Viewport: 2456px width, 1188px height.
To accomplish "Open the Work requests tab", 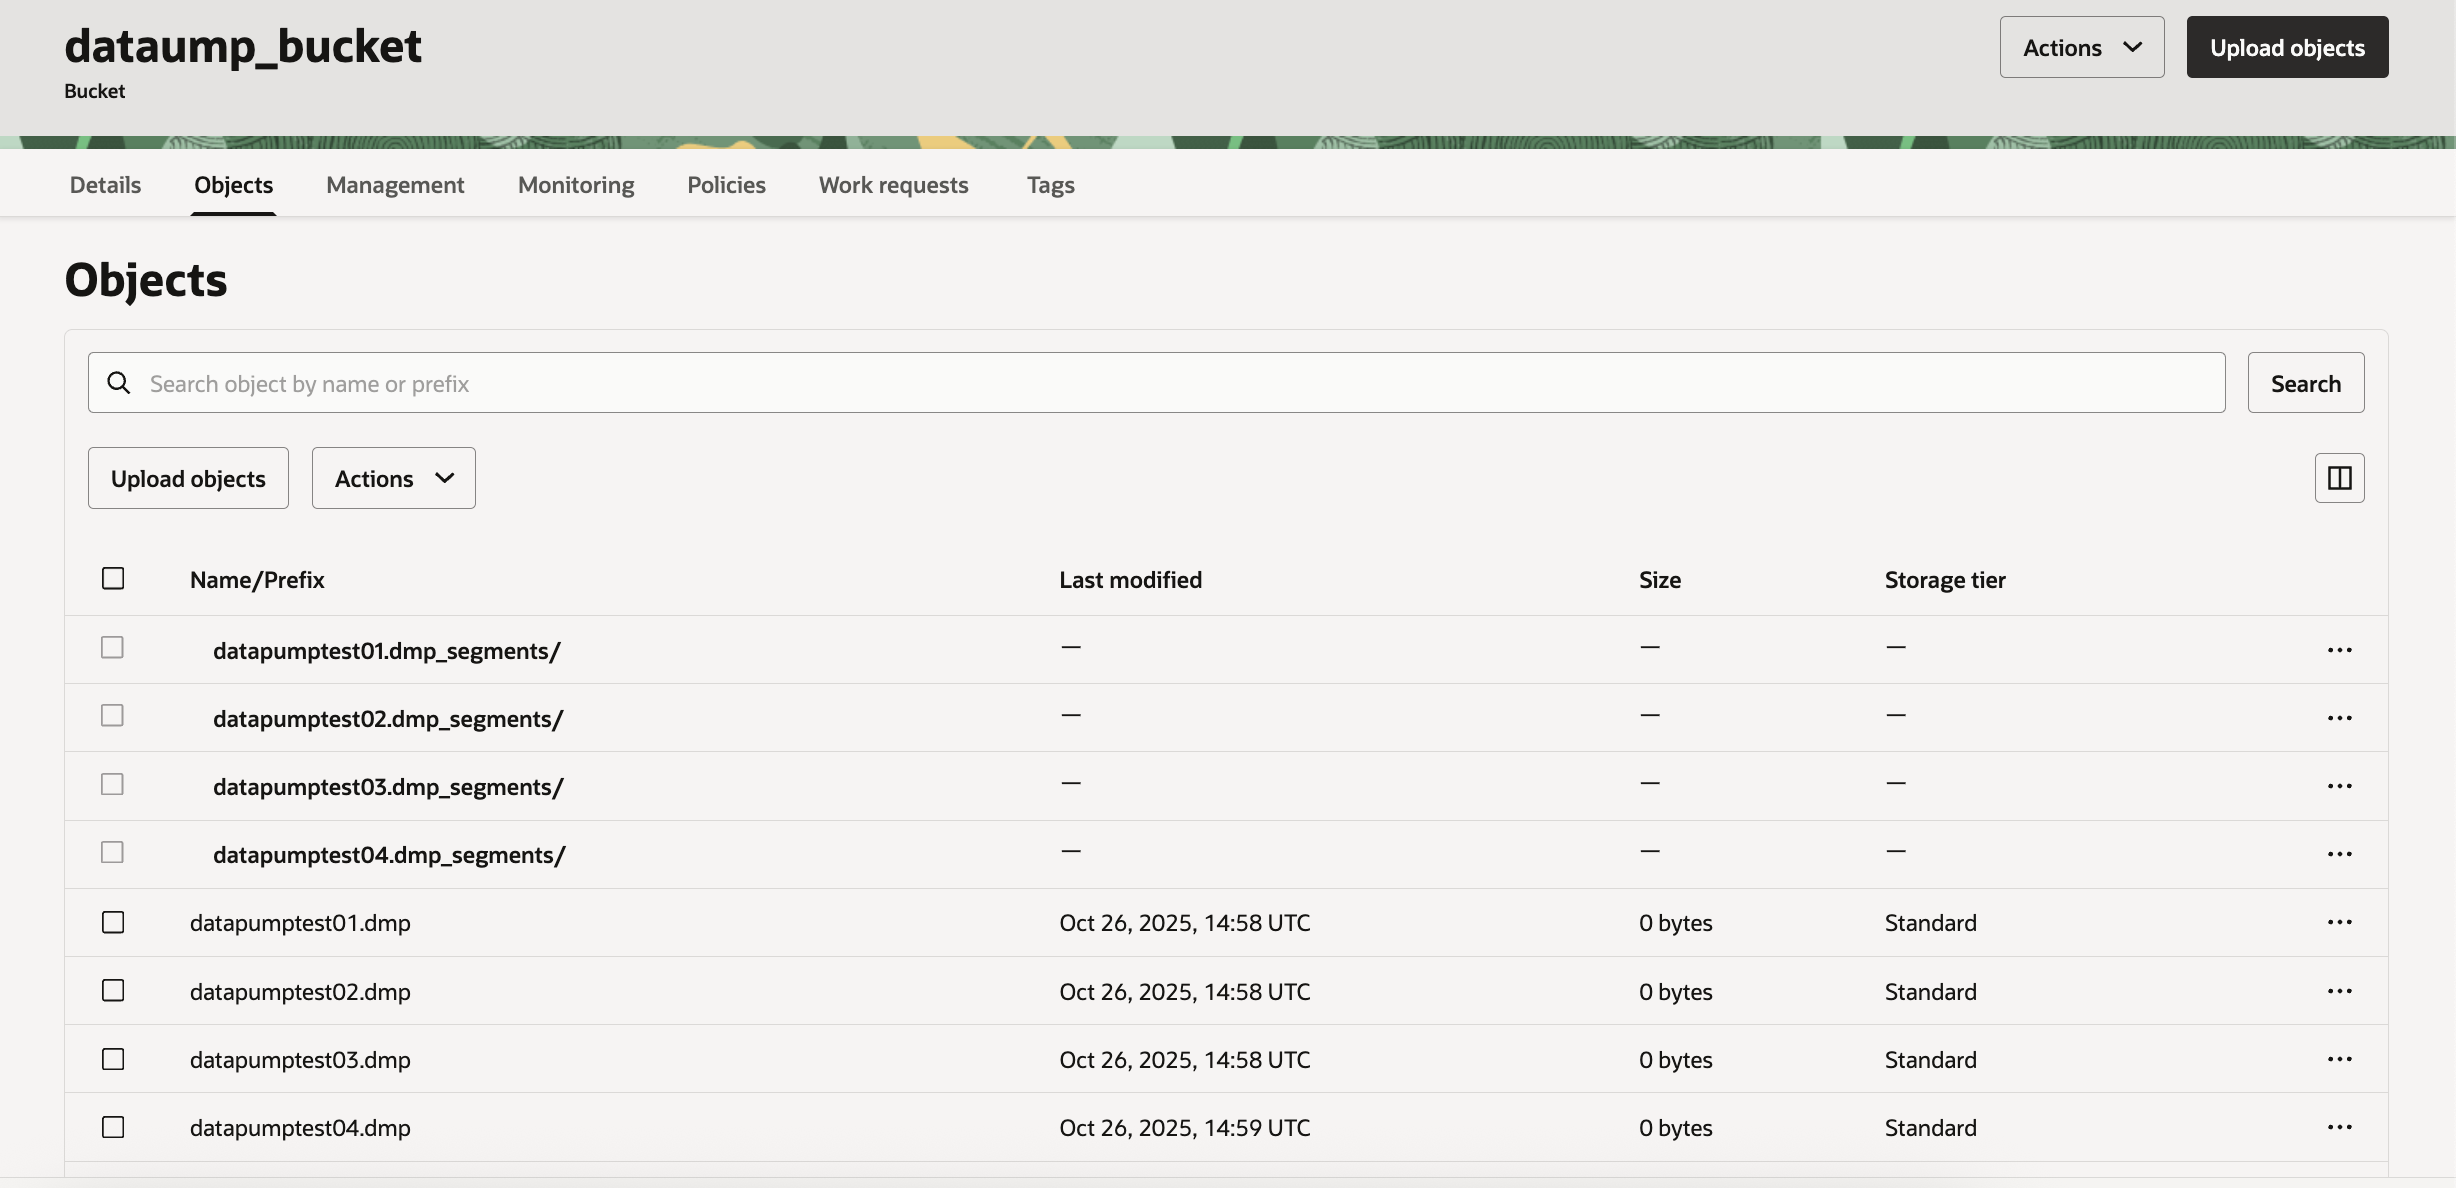I will point(893,185).
